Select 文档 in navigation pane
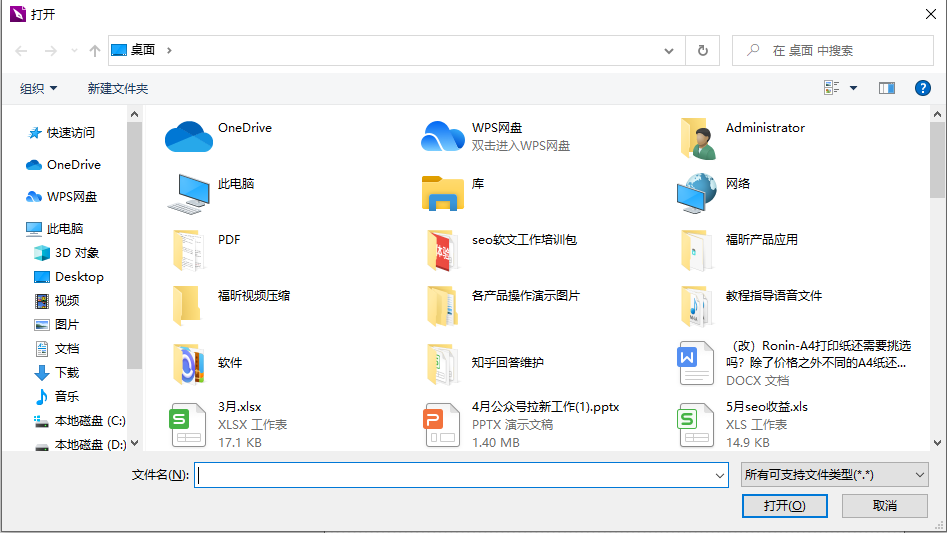 (x=57, y=349)
